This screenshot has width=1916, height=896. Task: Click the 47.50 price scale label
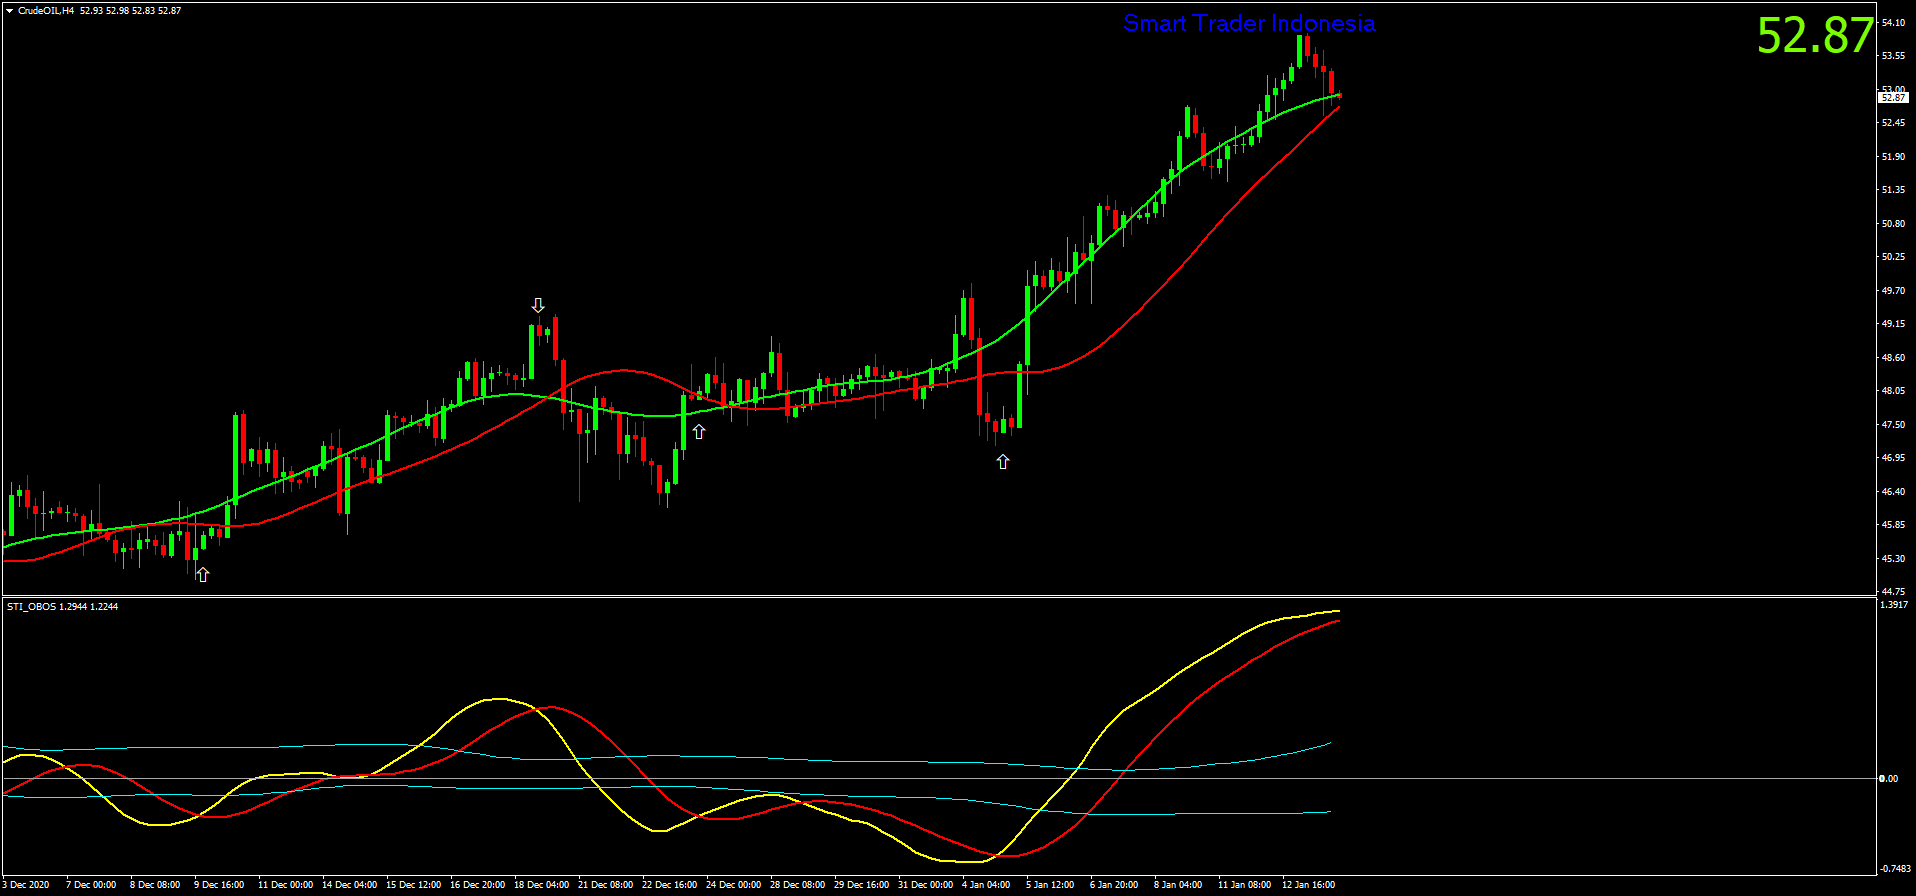pos(1893,425)
